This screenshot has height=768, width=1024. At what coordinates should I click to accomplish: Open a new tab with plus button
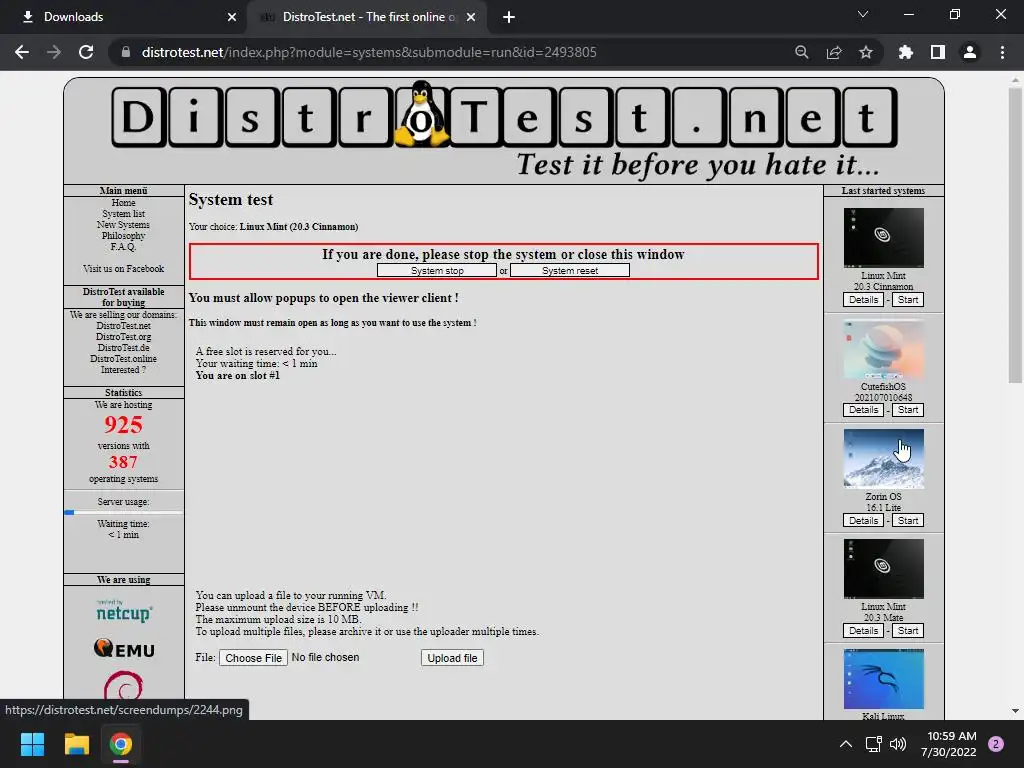click(509, 17)
